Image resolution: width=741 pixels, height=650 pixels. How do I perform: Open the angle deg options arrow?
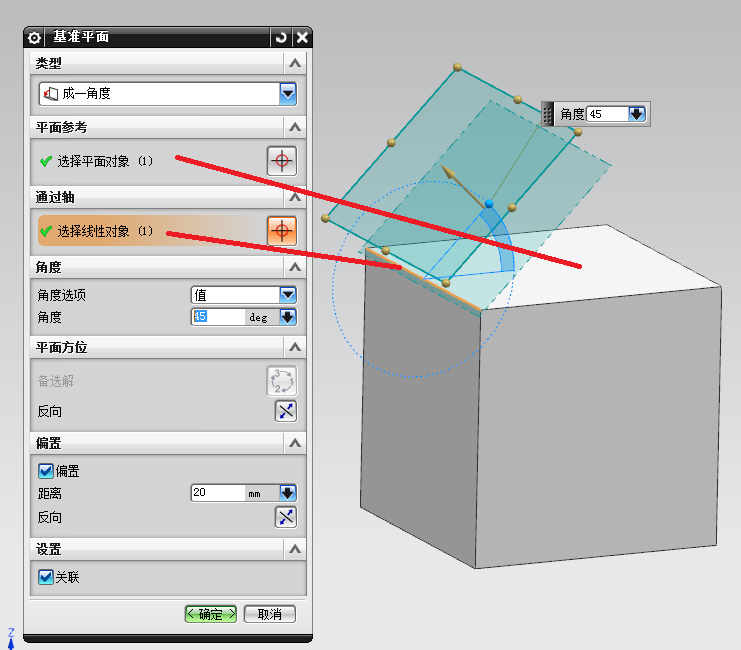click(288, 317)
